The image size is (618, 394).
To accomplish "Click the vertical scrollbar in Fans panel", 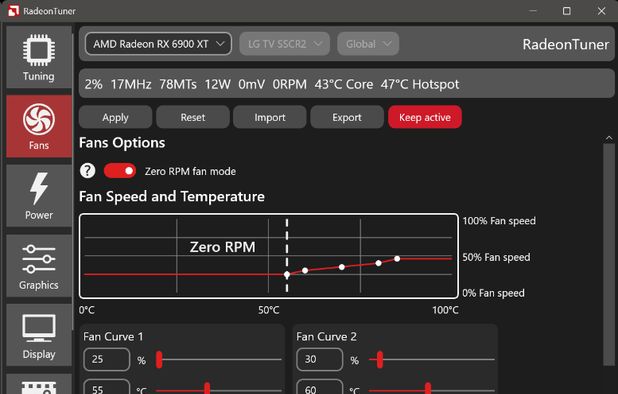I will pos(609,255).
